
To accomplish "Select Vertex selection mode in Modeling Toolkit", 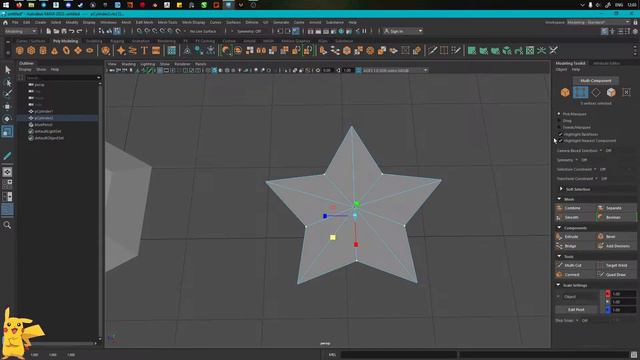I will (x=580, y=92).
